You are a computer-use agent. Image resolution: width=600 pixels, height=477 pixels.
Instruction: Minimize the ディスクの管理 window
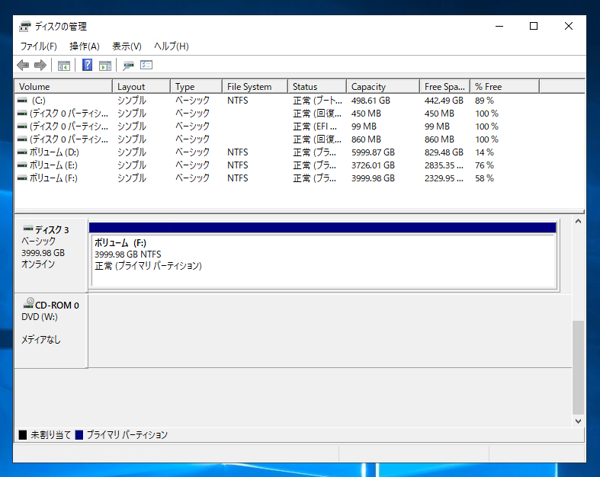499,26
